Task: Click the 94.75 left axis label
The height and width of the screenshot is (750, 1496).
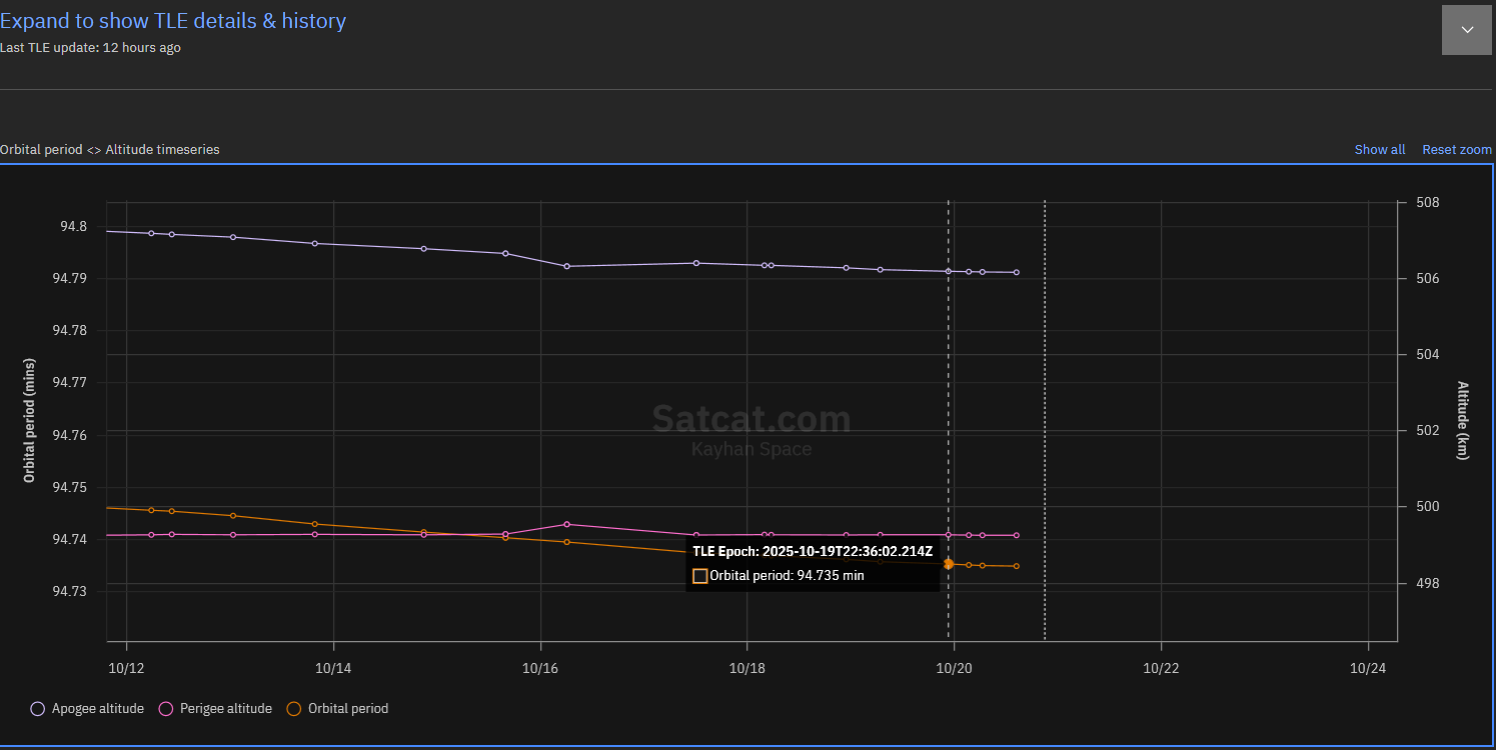Action: coord(70,488)
